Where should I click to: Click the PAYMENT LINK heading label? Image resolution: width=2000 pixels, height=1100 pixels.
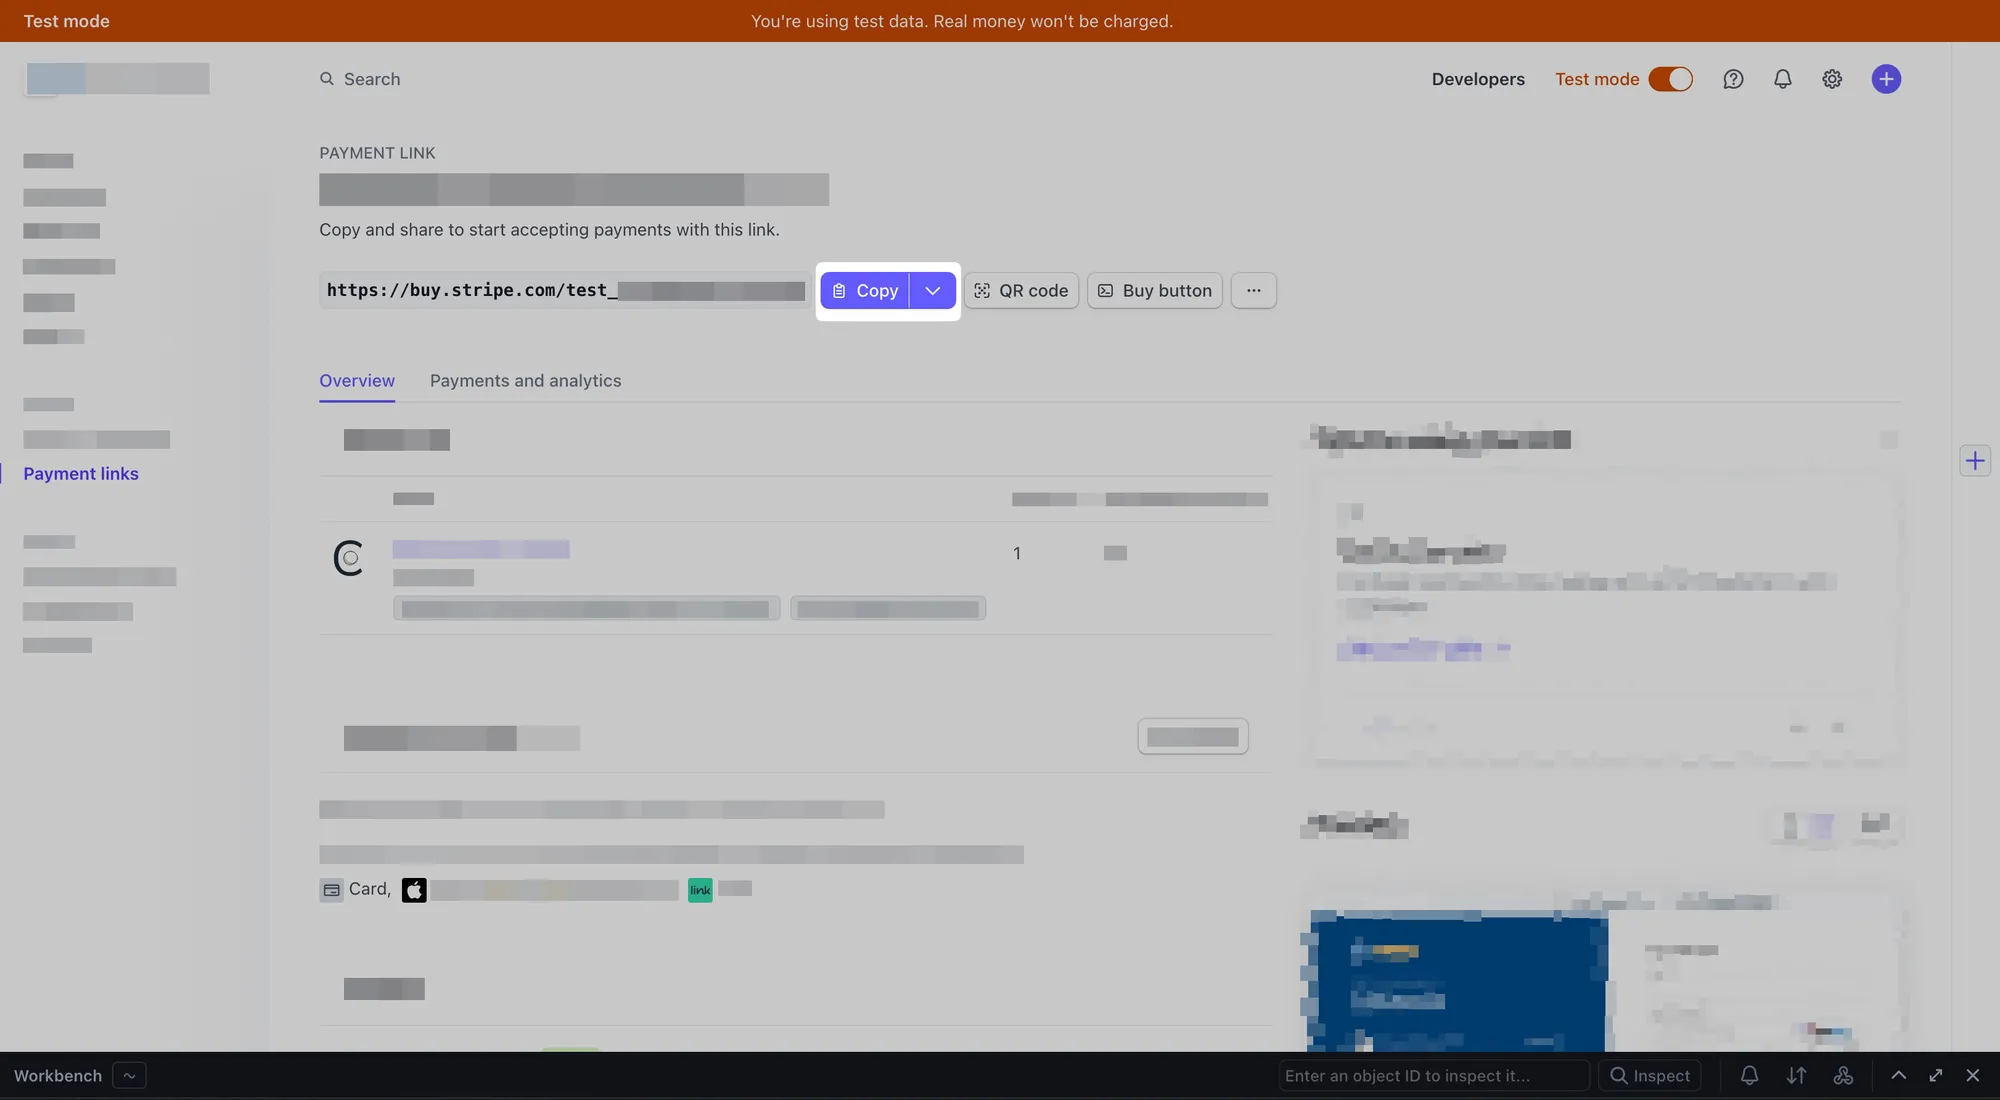377,153
